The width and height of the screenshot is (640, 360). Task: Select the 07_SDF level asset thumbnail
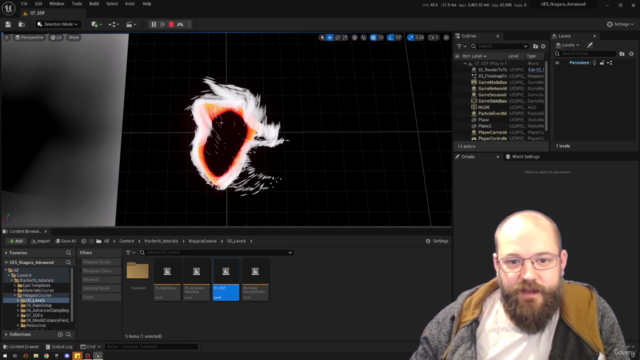click(226, 280)
